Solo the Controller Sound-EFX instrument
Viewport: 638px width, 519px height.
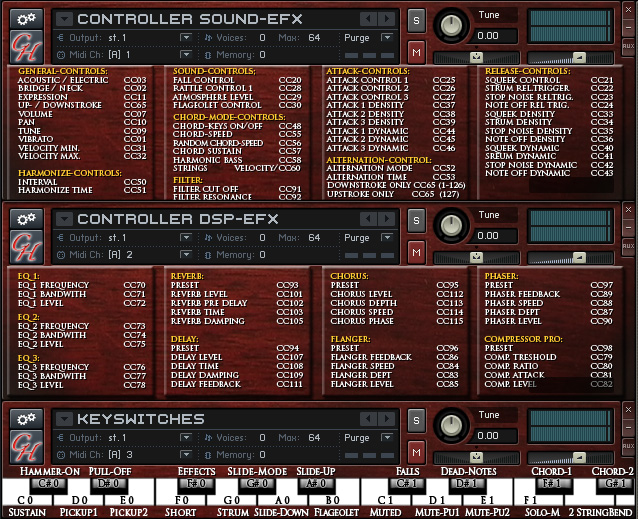[416, 20]
